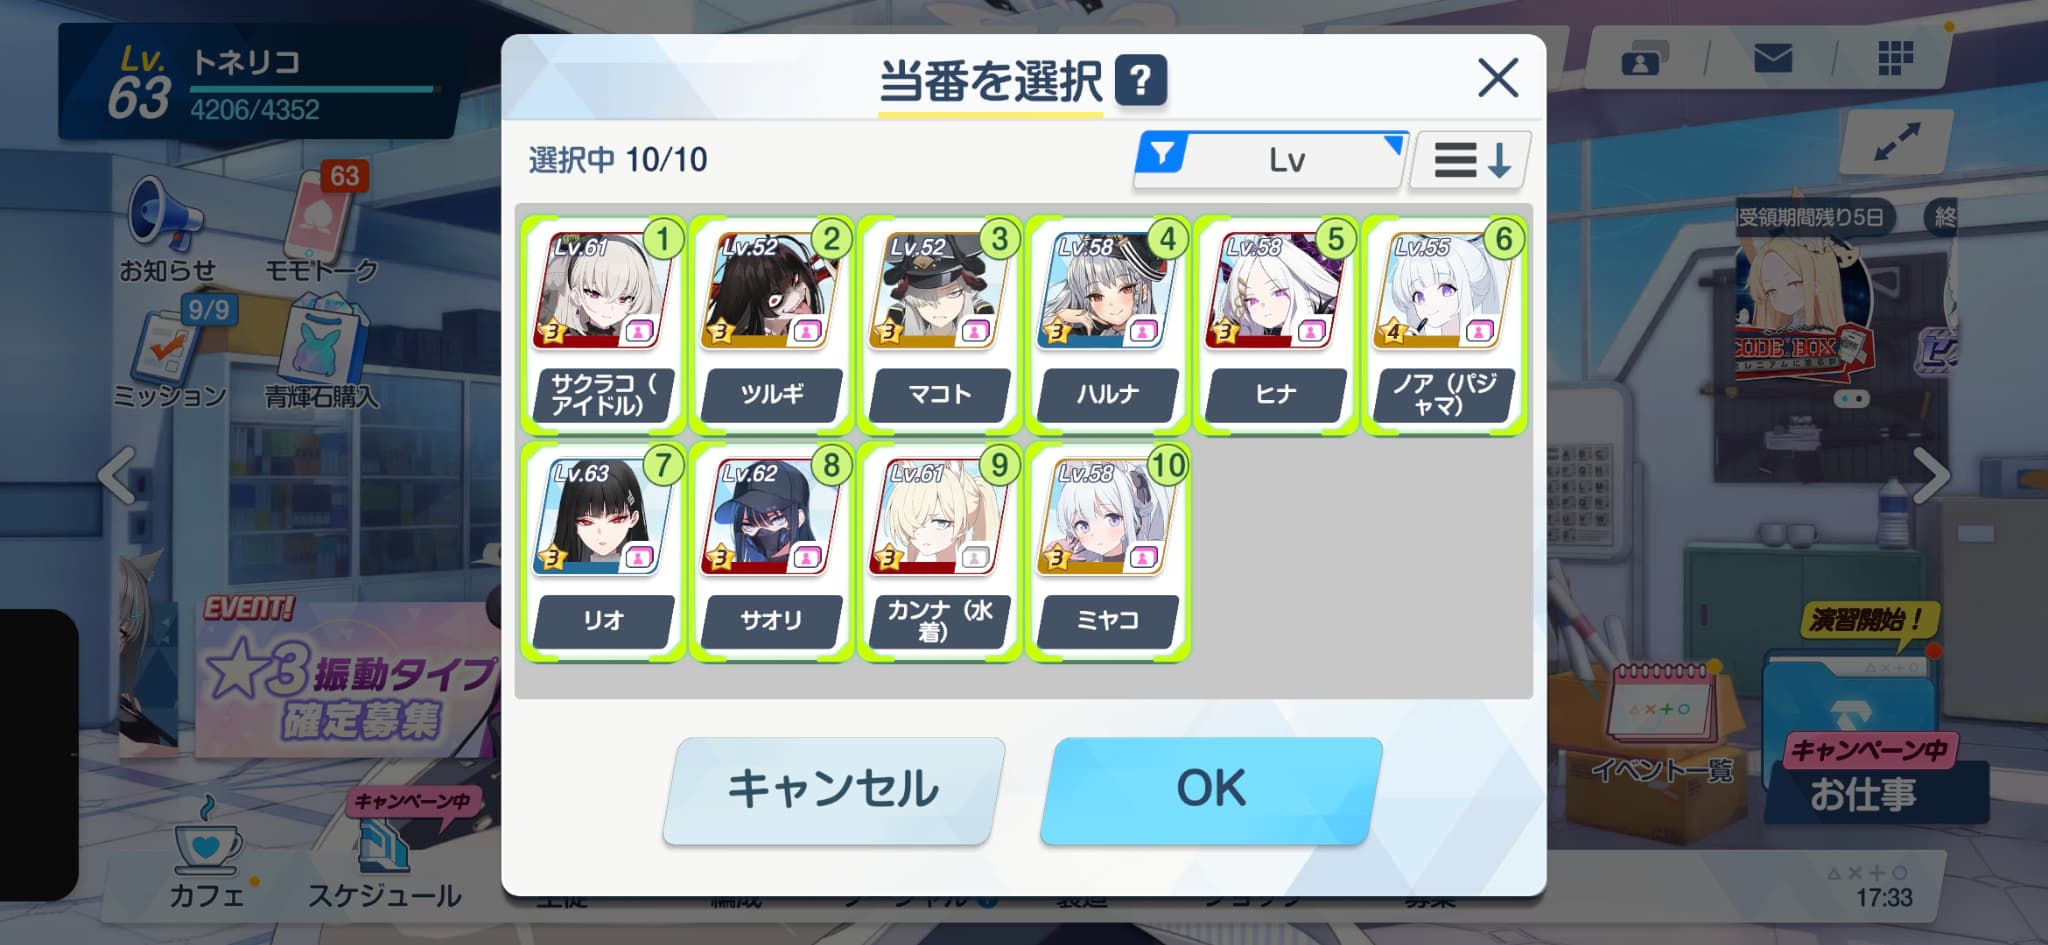Click the お知らせ megaphone icon

point(165,215)
